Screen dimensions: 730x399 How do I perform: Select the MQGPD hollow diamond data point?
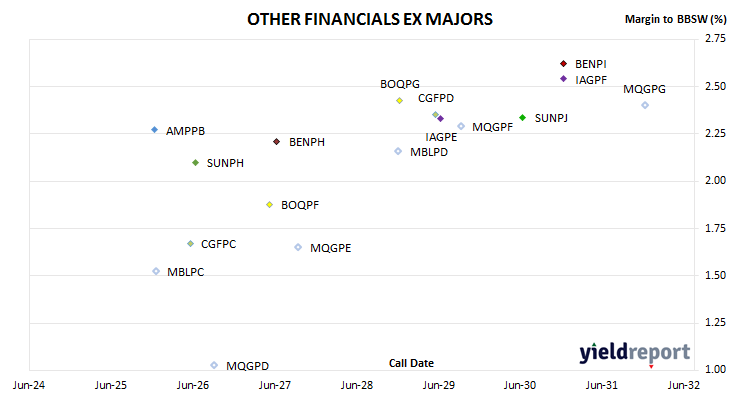click(214, 365)
